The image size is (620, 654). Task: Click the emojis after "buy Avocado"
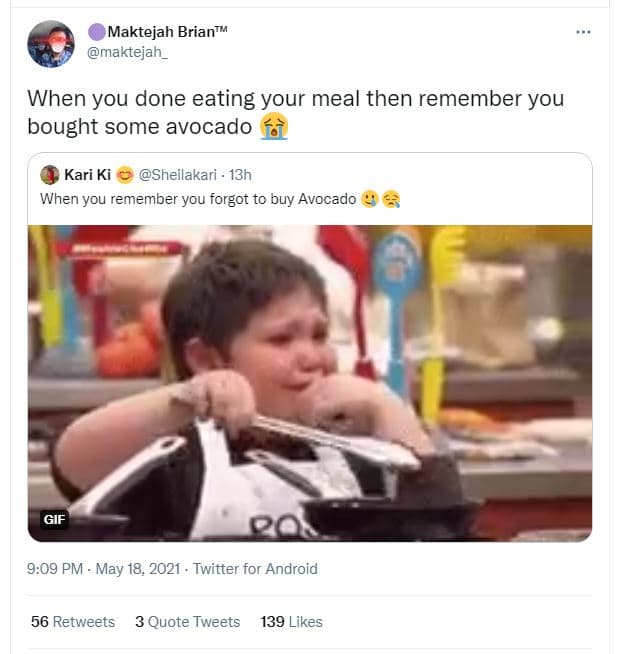click(x=382, y=199)
